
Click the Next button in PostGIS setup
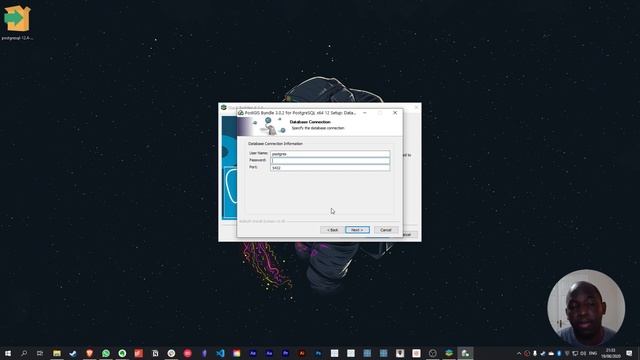pos(357,230)
